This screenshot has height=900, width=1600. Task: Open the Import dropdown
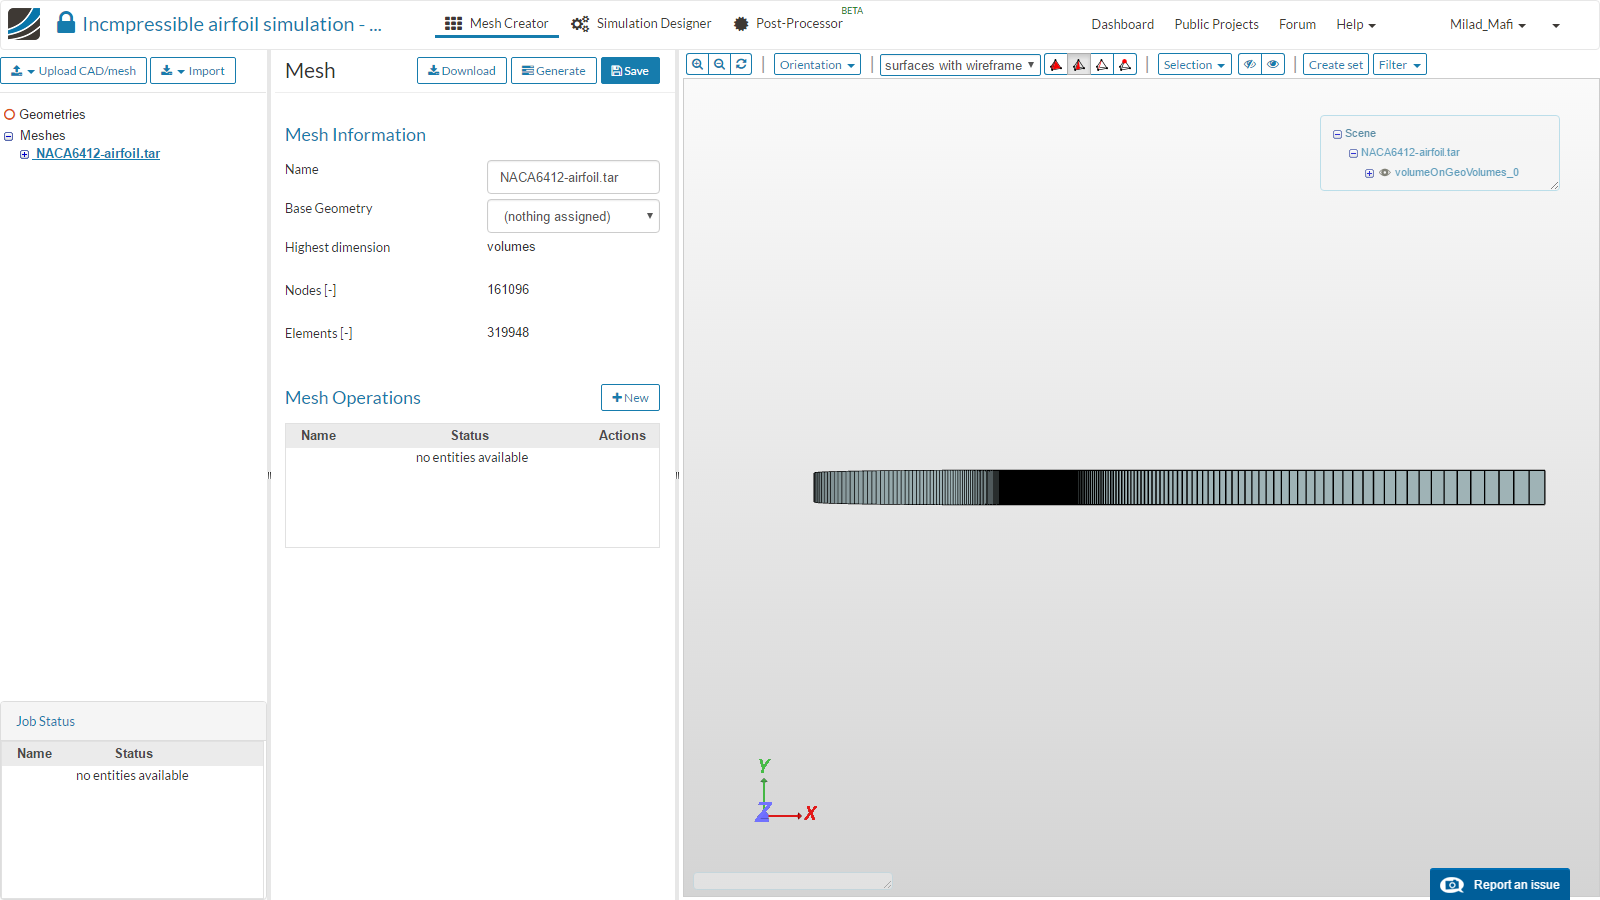coord(193,71)
